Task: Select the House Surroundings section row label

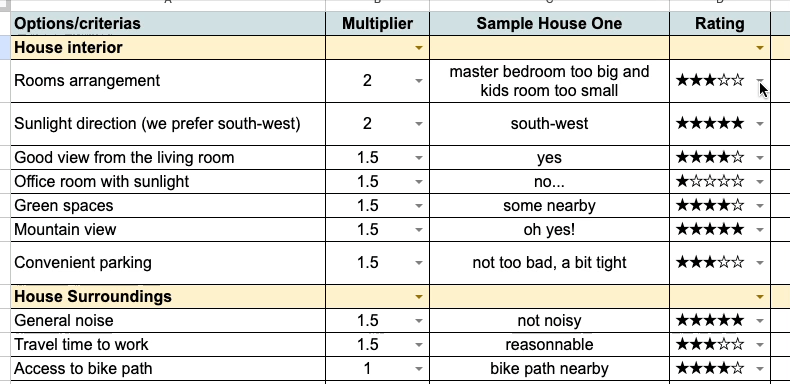Action: point(168,297)
